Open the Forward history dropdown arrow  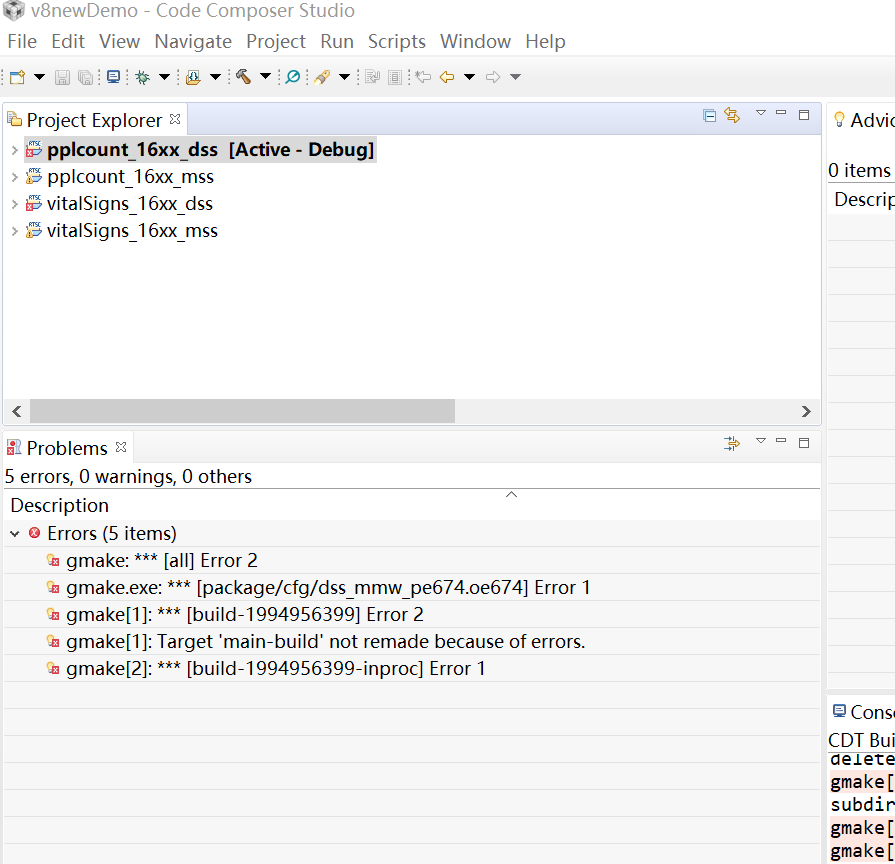click(x=515, y=77)
